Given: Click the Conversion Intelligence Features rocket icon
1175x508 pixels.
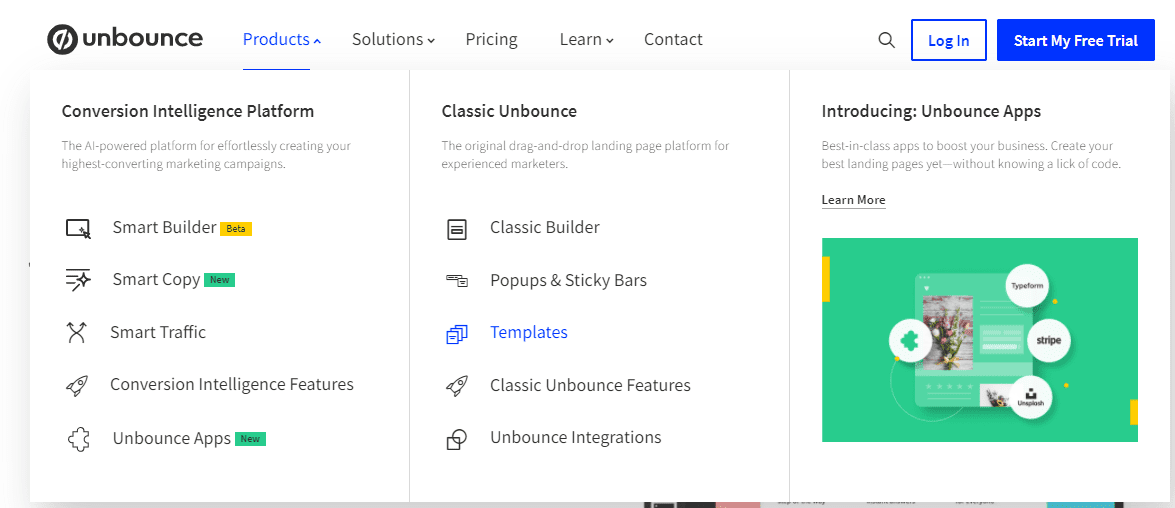Looking at the screenshot, I should click(77, 386).
